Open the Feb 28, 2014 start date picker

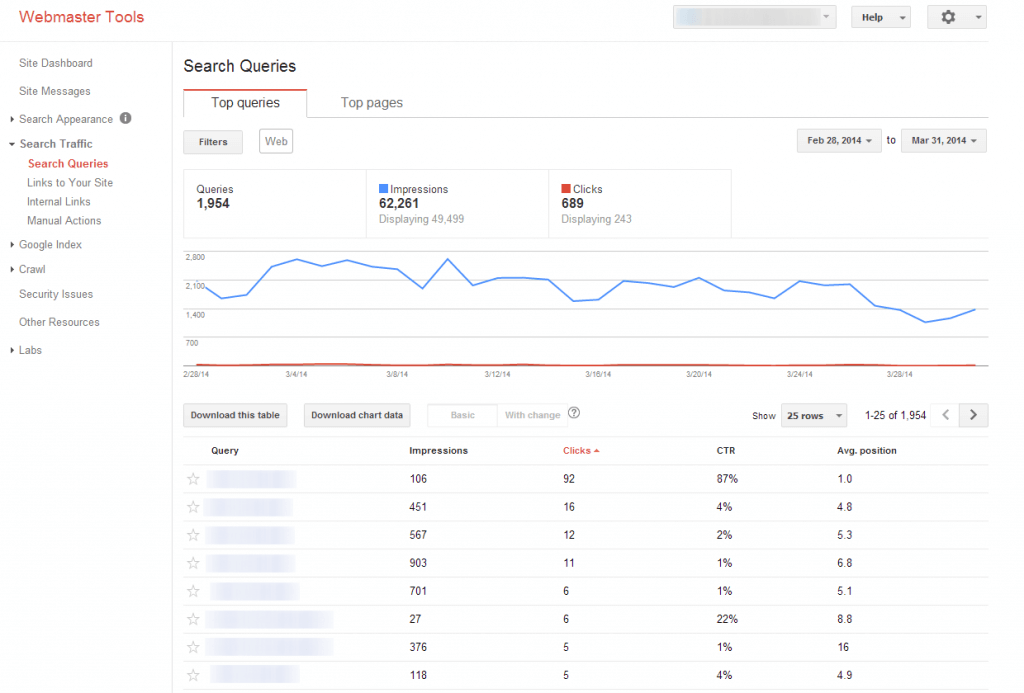click(x=839, y=141)
